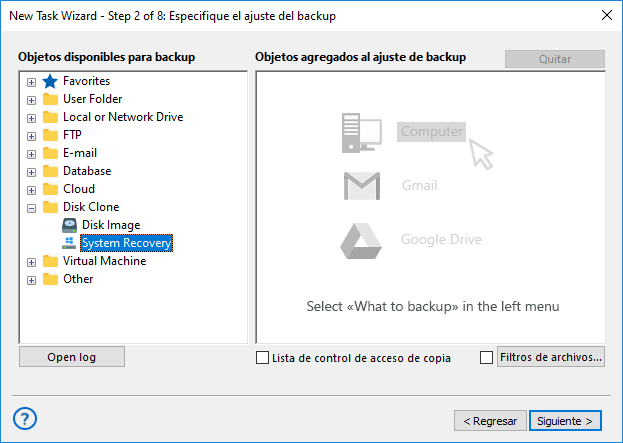This screenshot has width=623, height=443.
Task: Click the Disk Image drive icon
Action: [x=69, y=225]
